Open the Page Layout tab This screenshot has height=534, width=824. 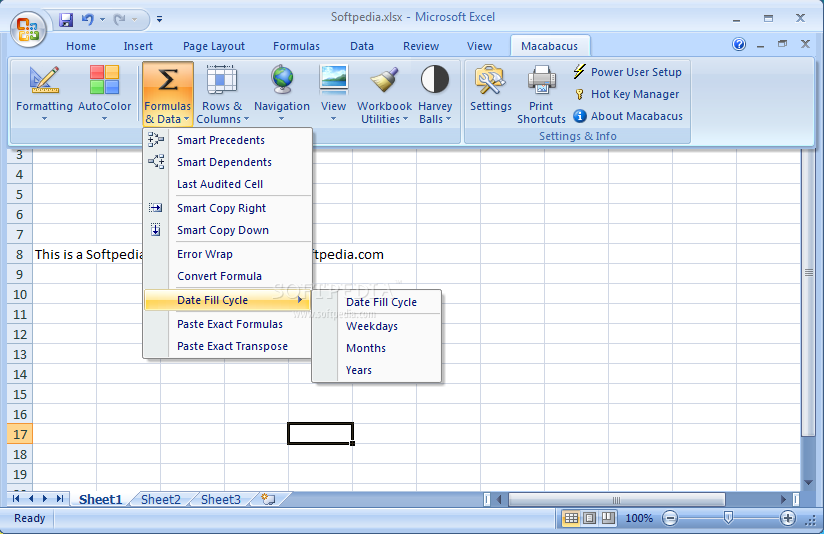[x=214, y=46]
